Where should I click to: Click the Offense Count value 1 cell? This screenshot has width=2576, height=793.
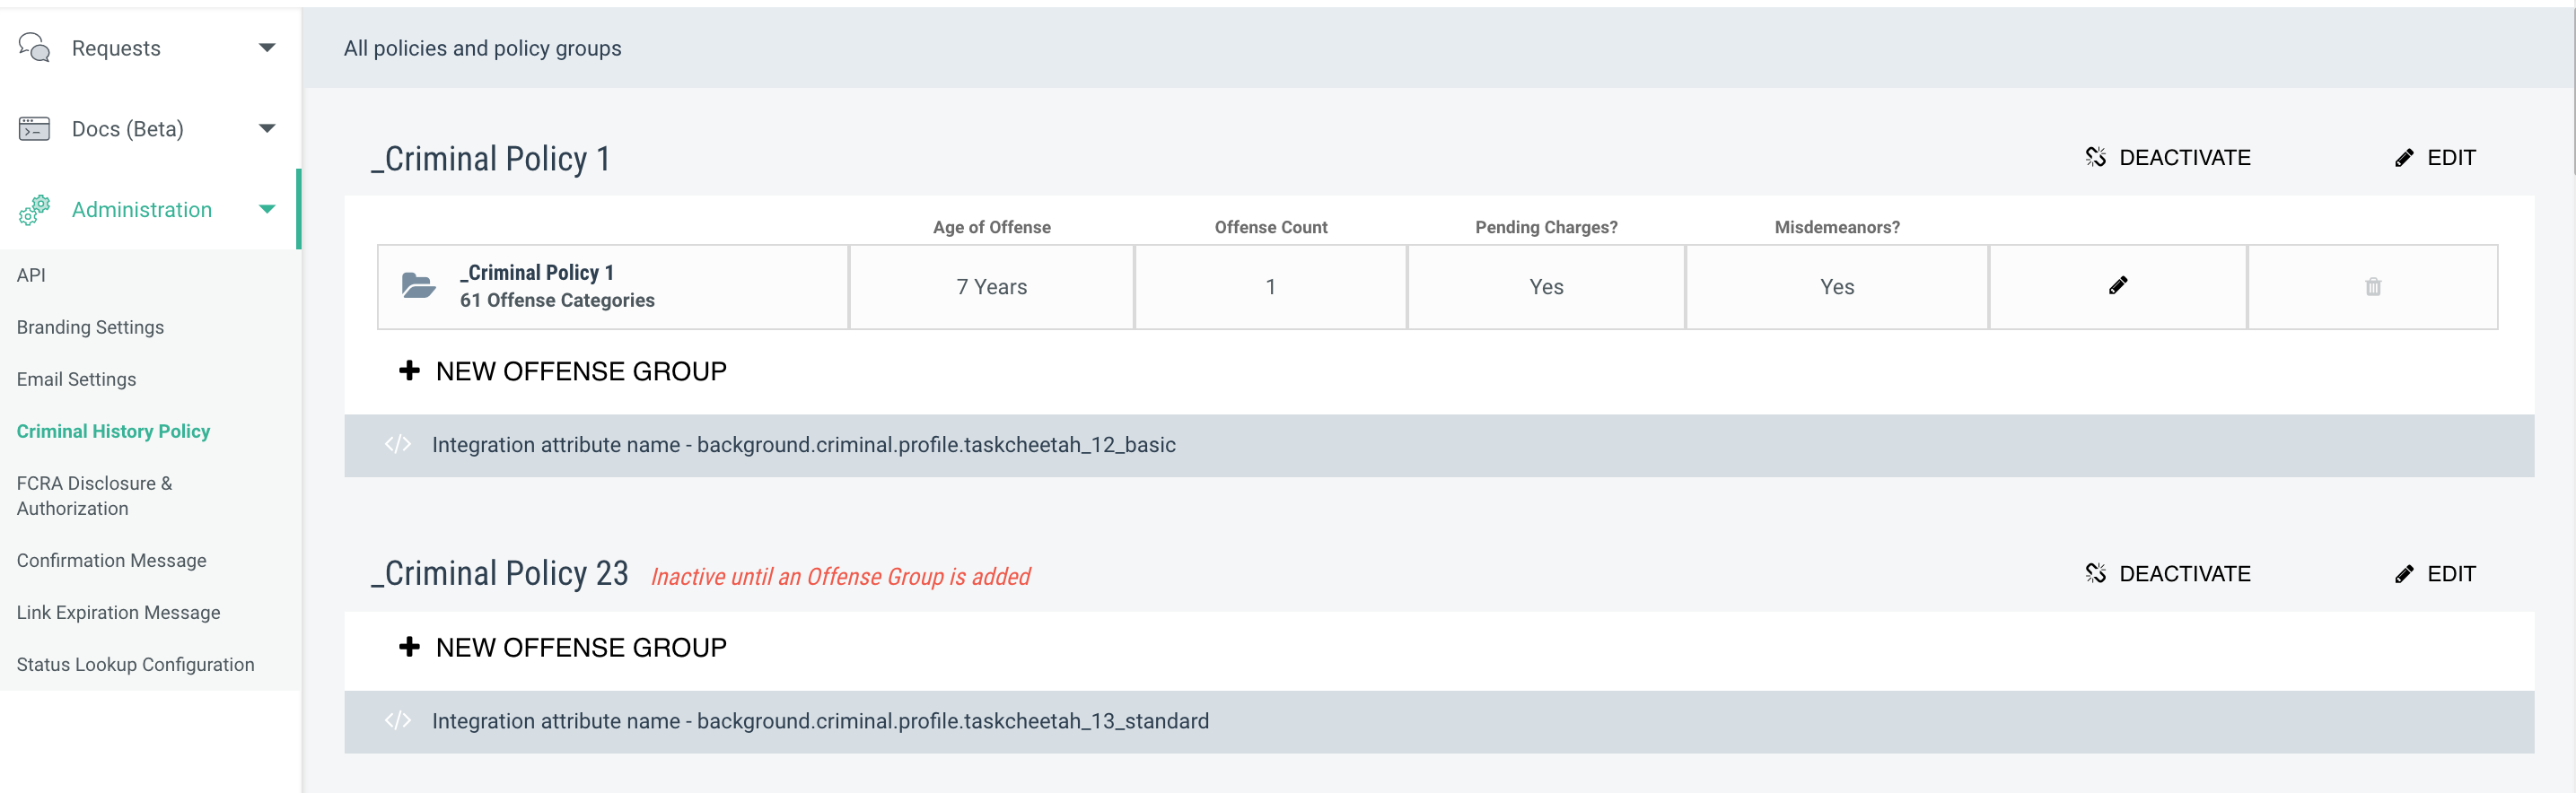[1270, 287]
